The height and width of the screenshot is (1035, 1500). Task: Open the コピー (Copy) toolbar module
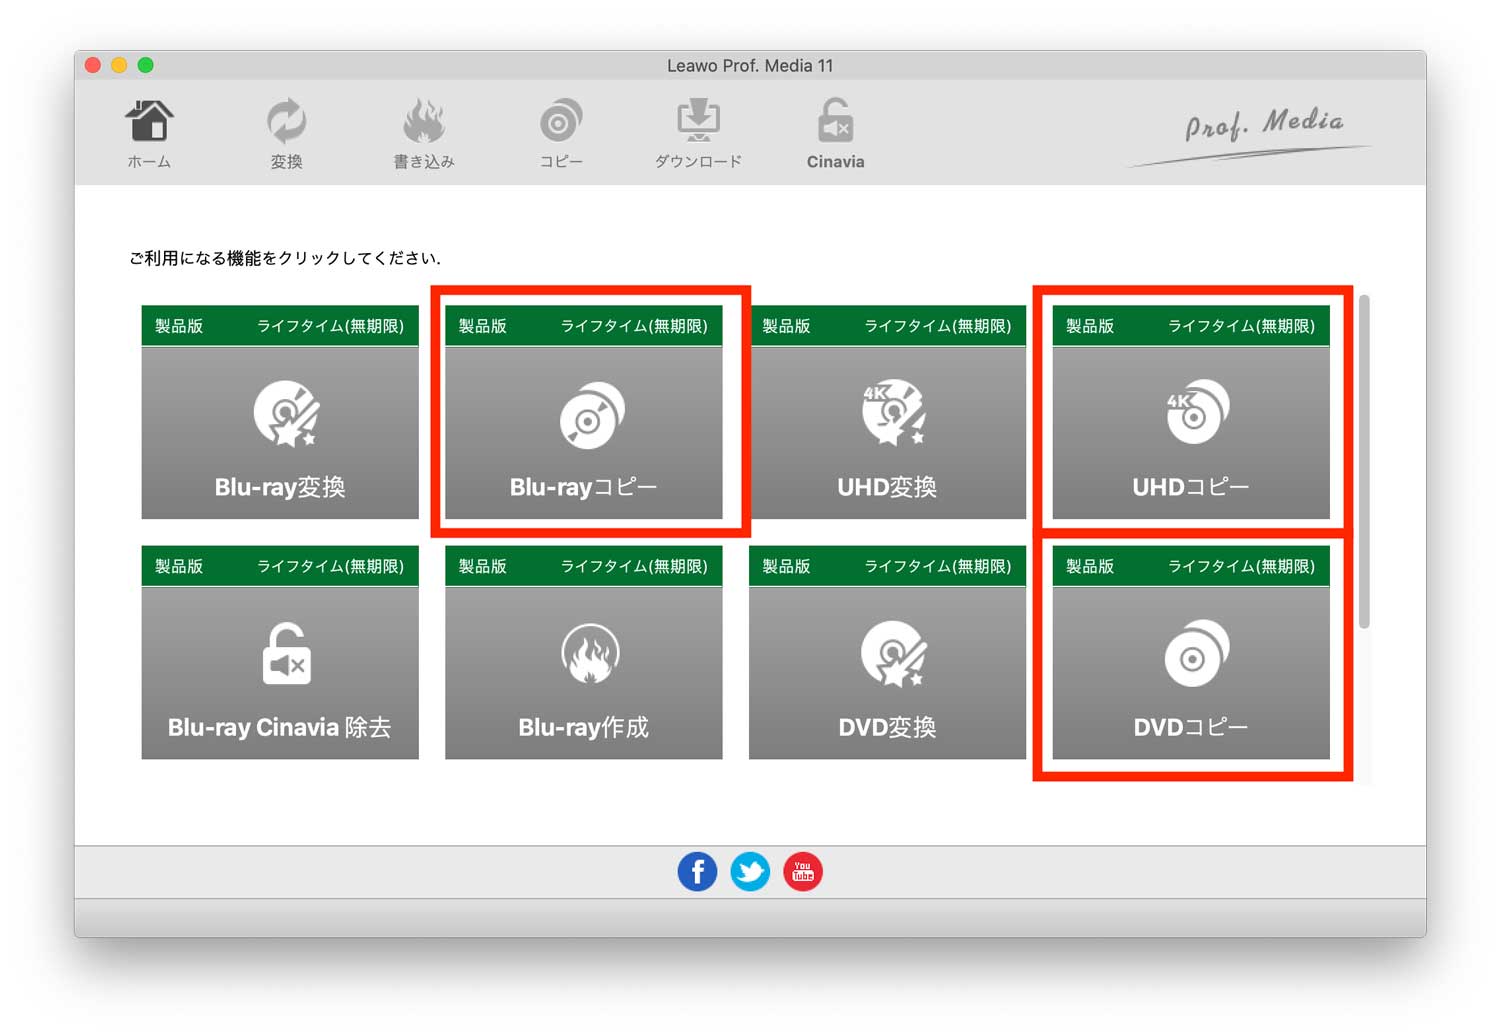pos(561,133)
